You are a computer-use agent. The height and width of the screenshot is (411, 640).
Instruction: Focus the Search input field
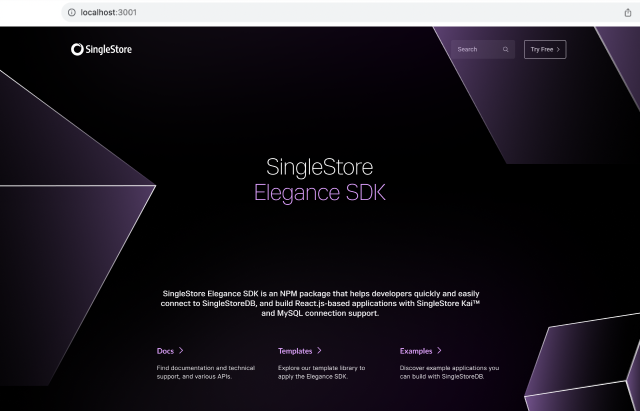click(x=483, y=49)
